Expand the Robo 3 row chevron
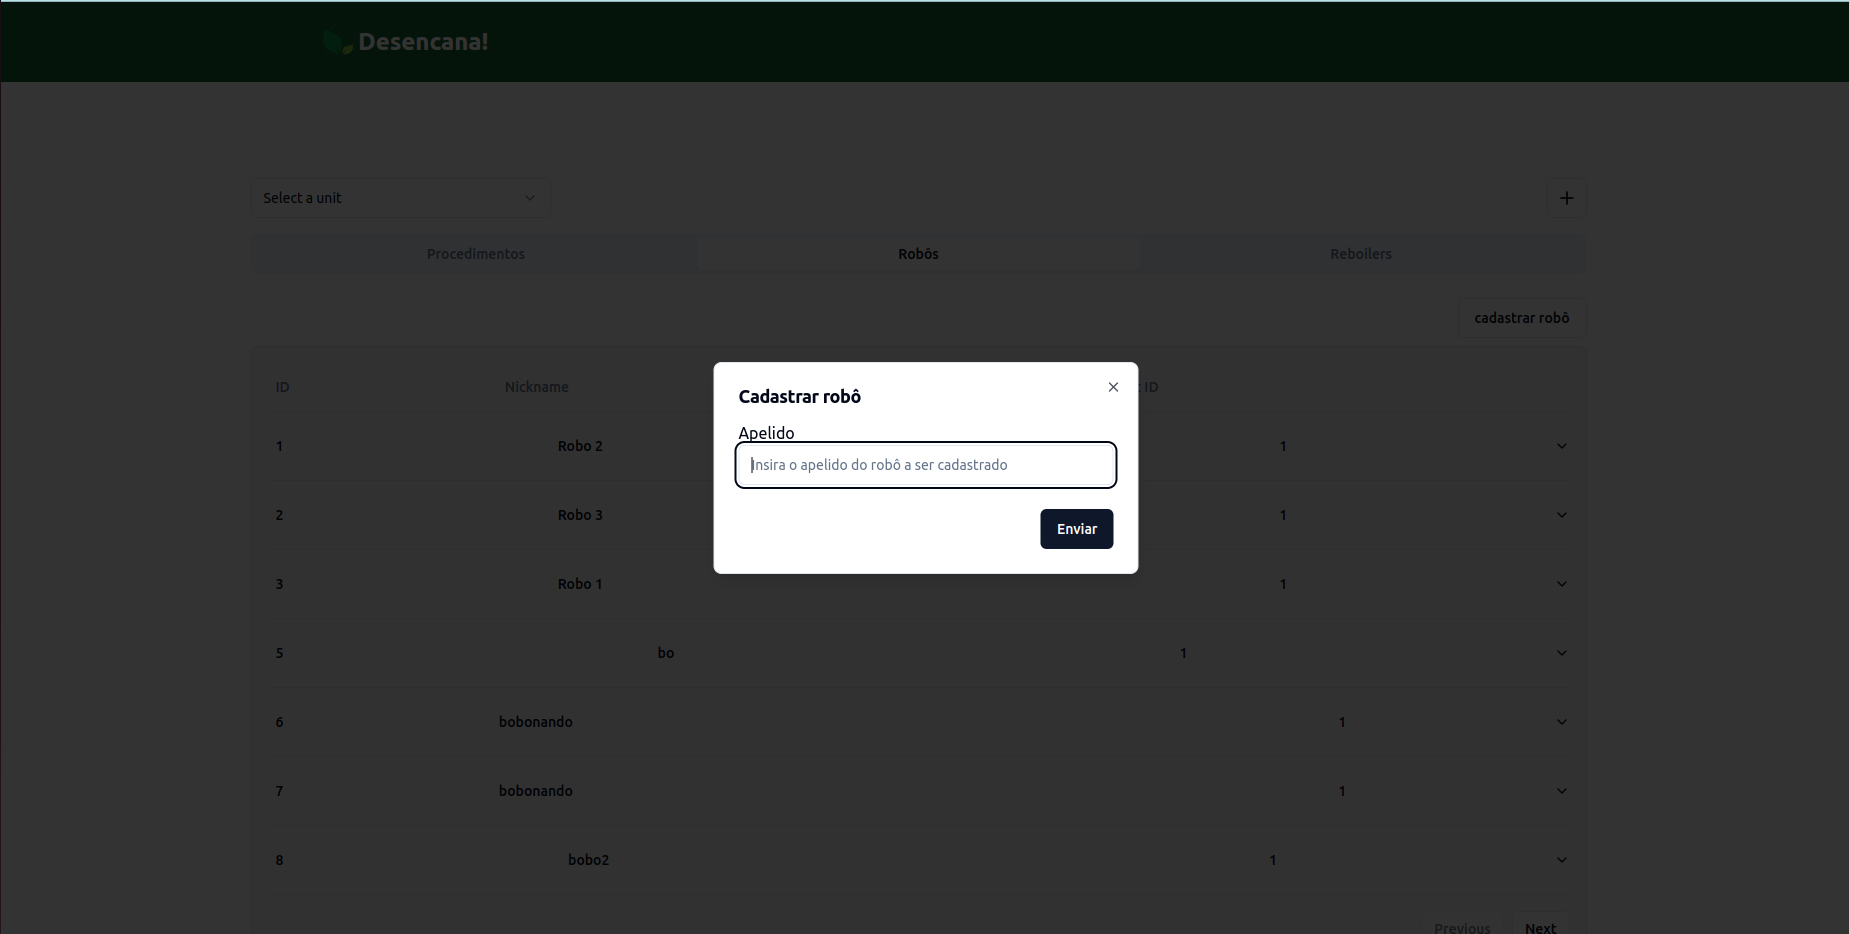Screen dimensions: 1849x934 (1562, 515)
